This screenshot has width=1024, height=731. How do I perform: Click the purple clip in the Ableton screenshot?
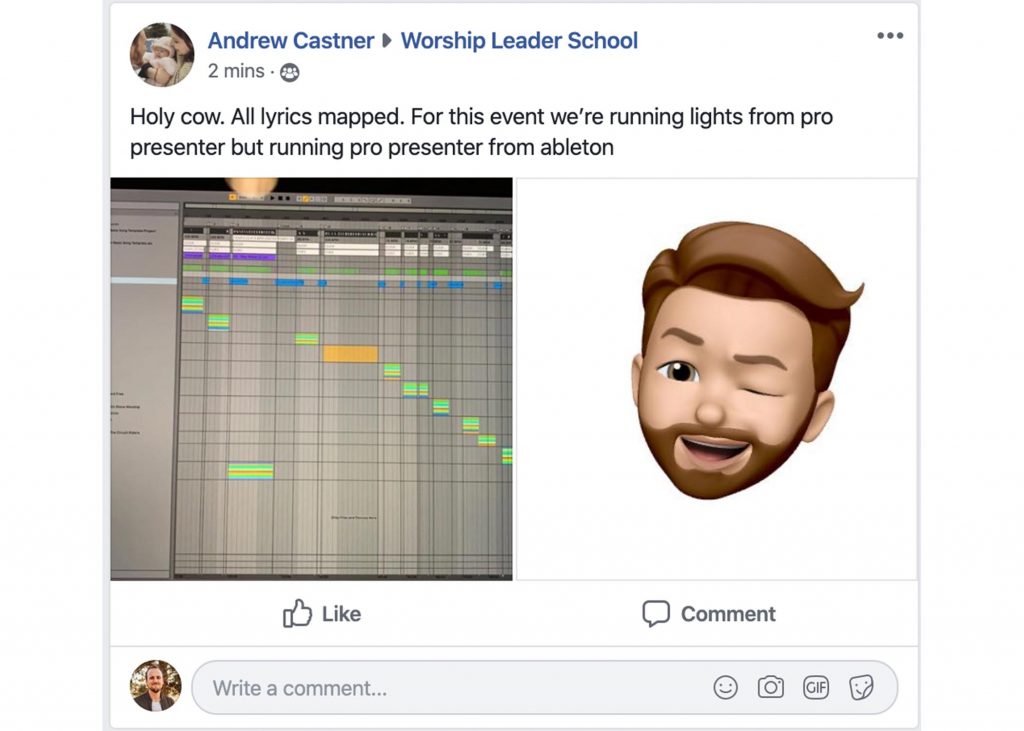(x=194, y=256)
